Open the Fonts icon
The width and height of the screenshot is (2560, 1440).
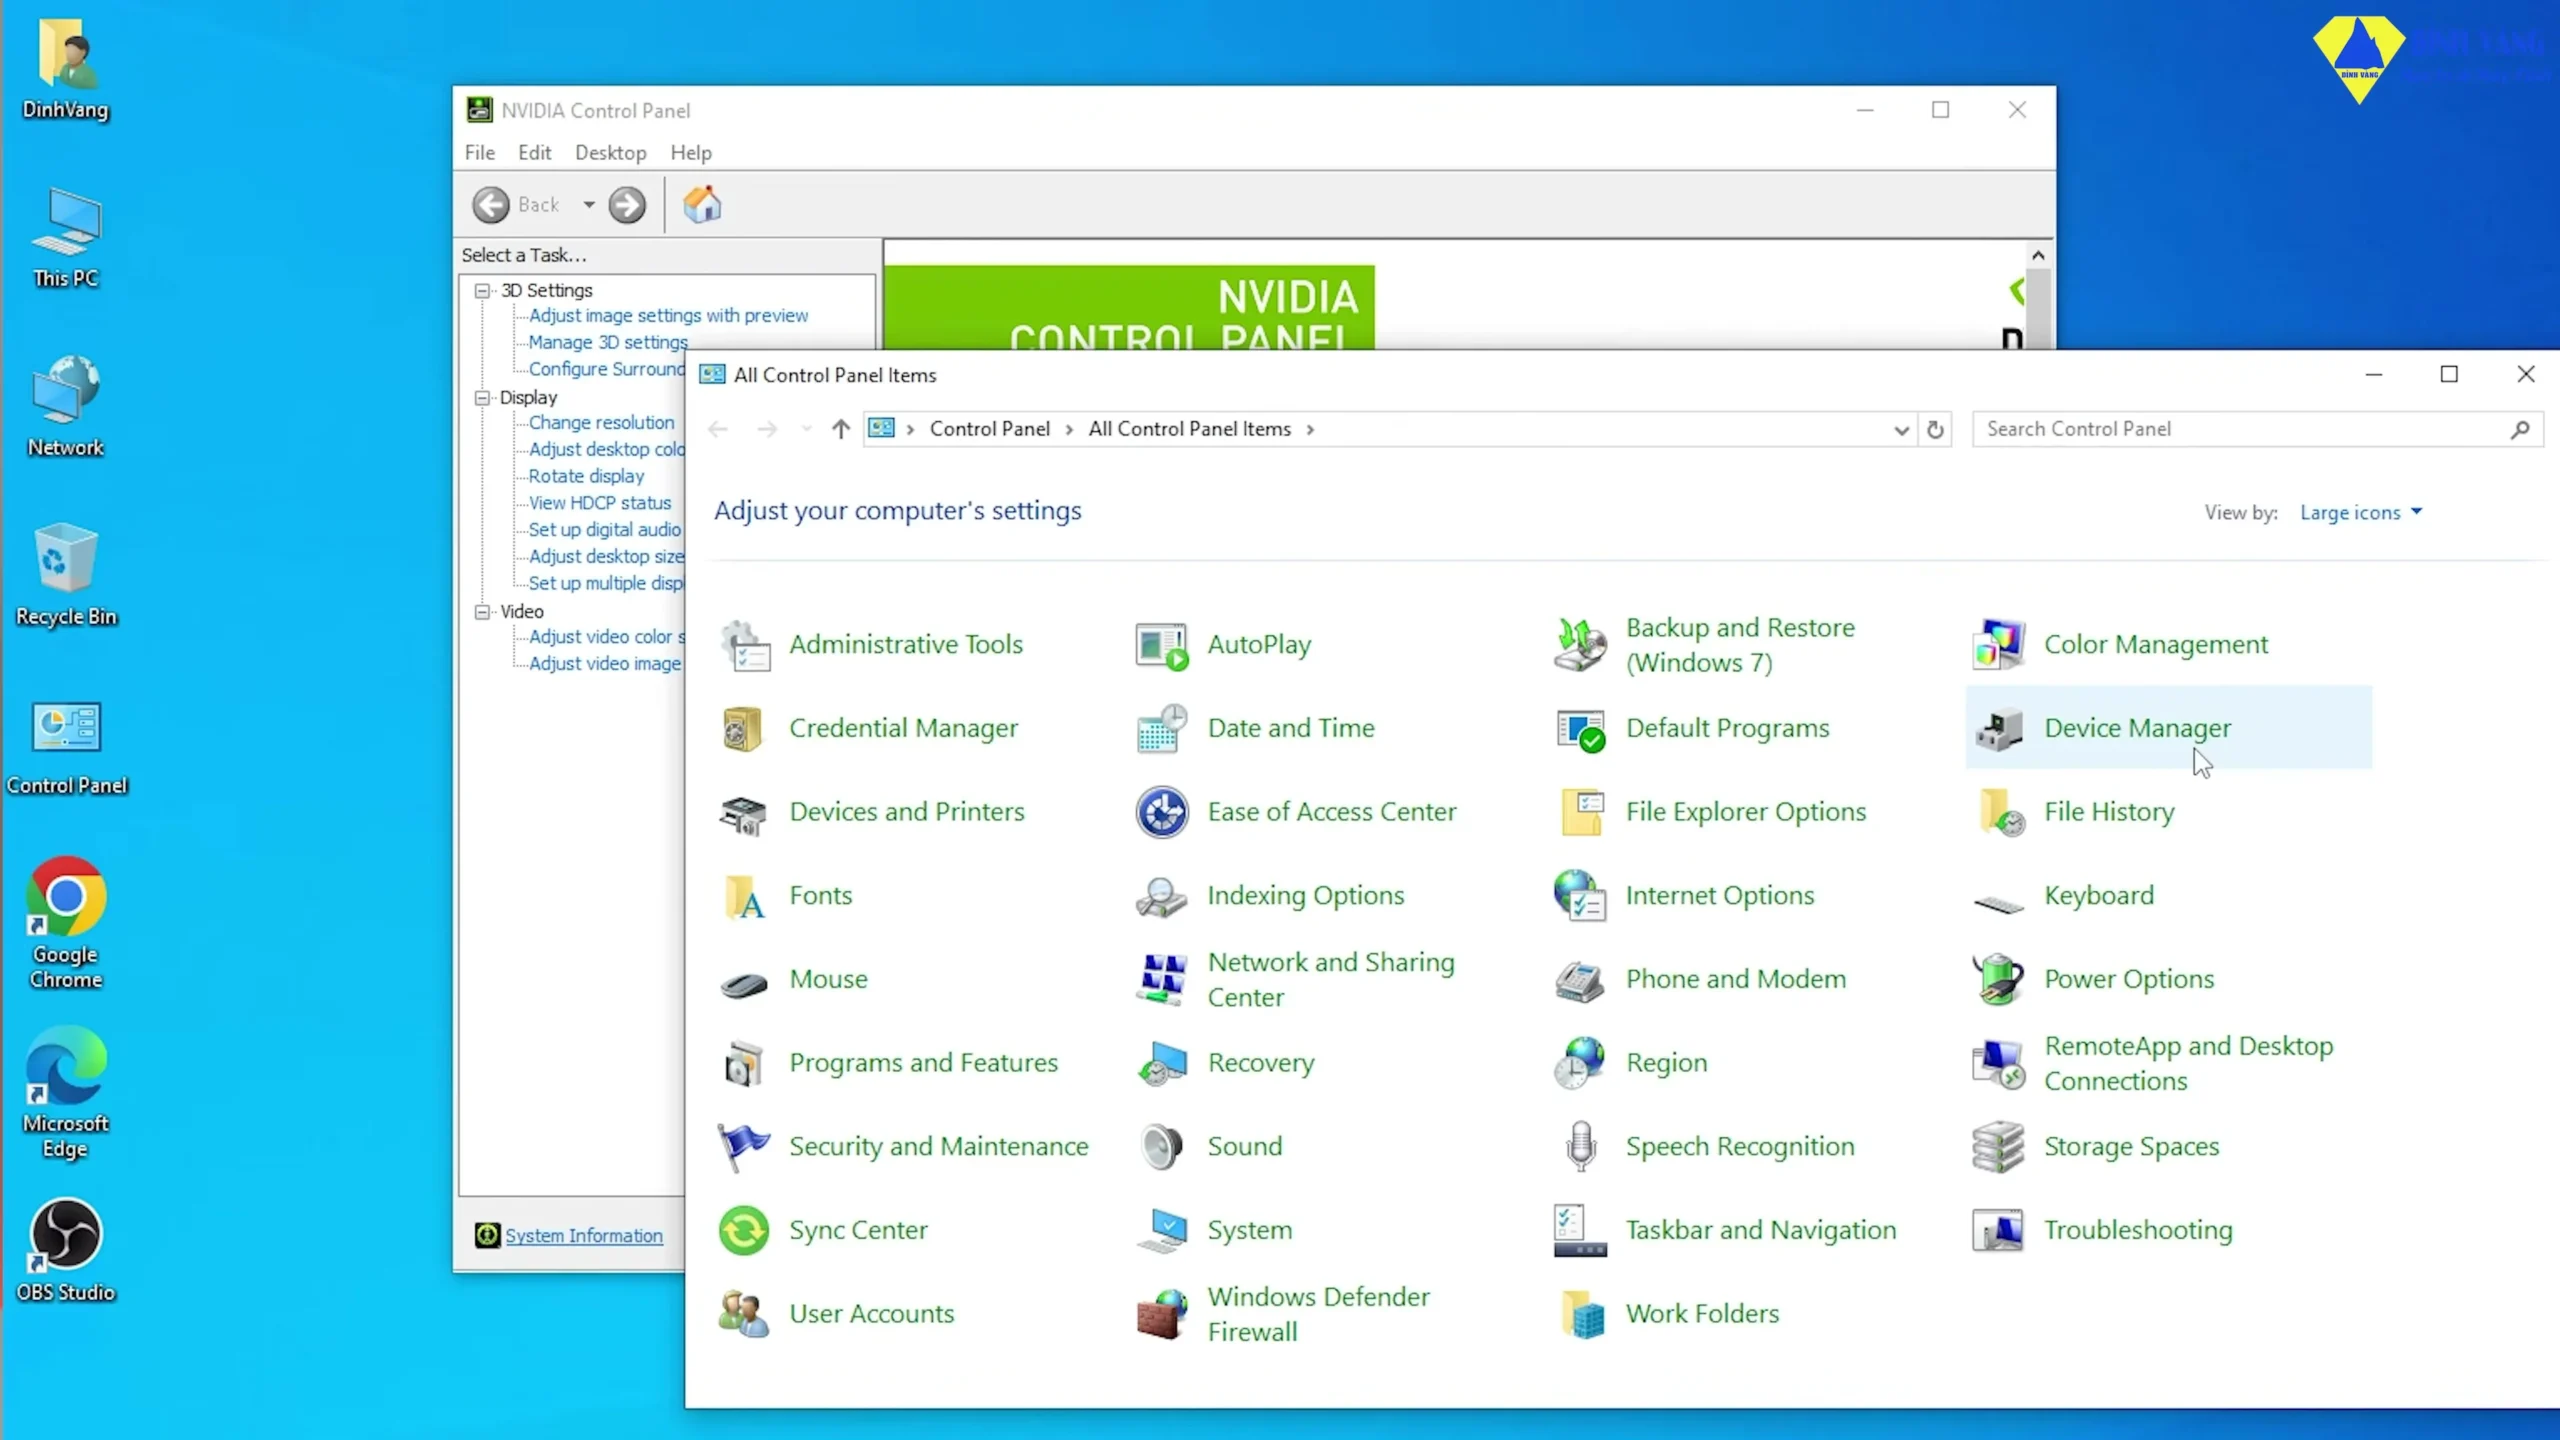click(744, 896)
